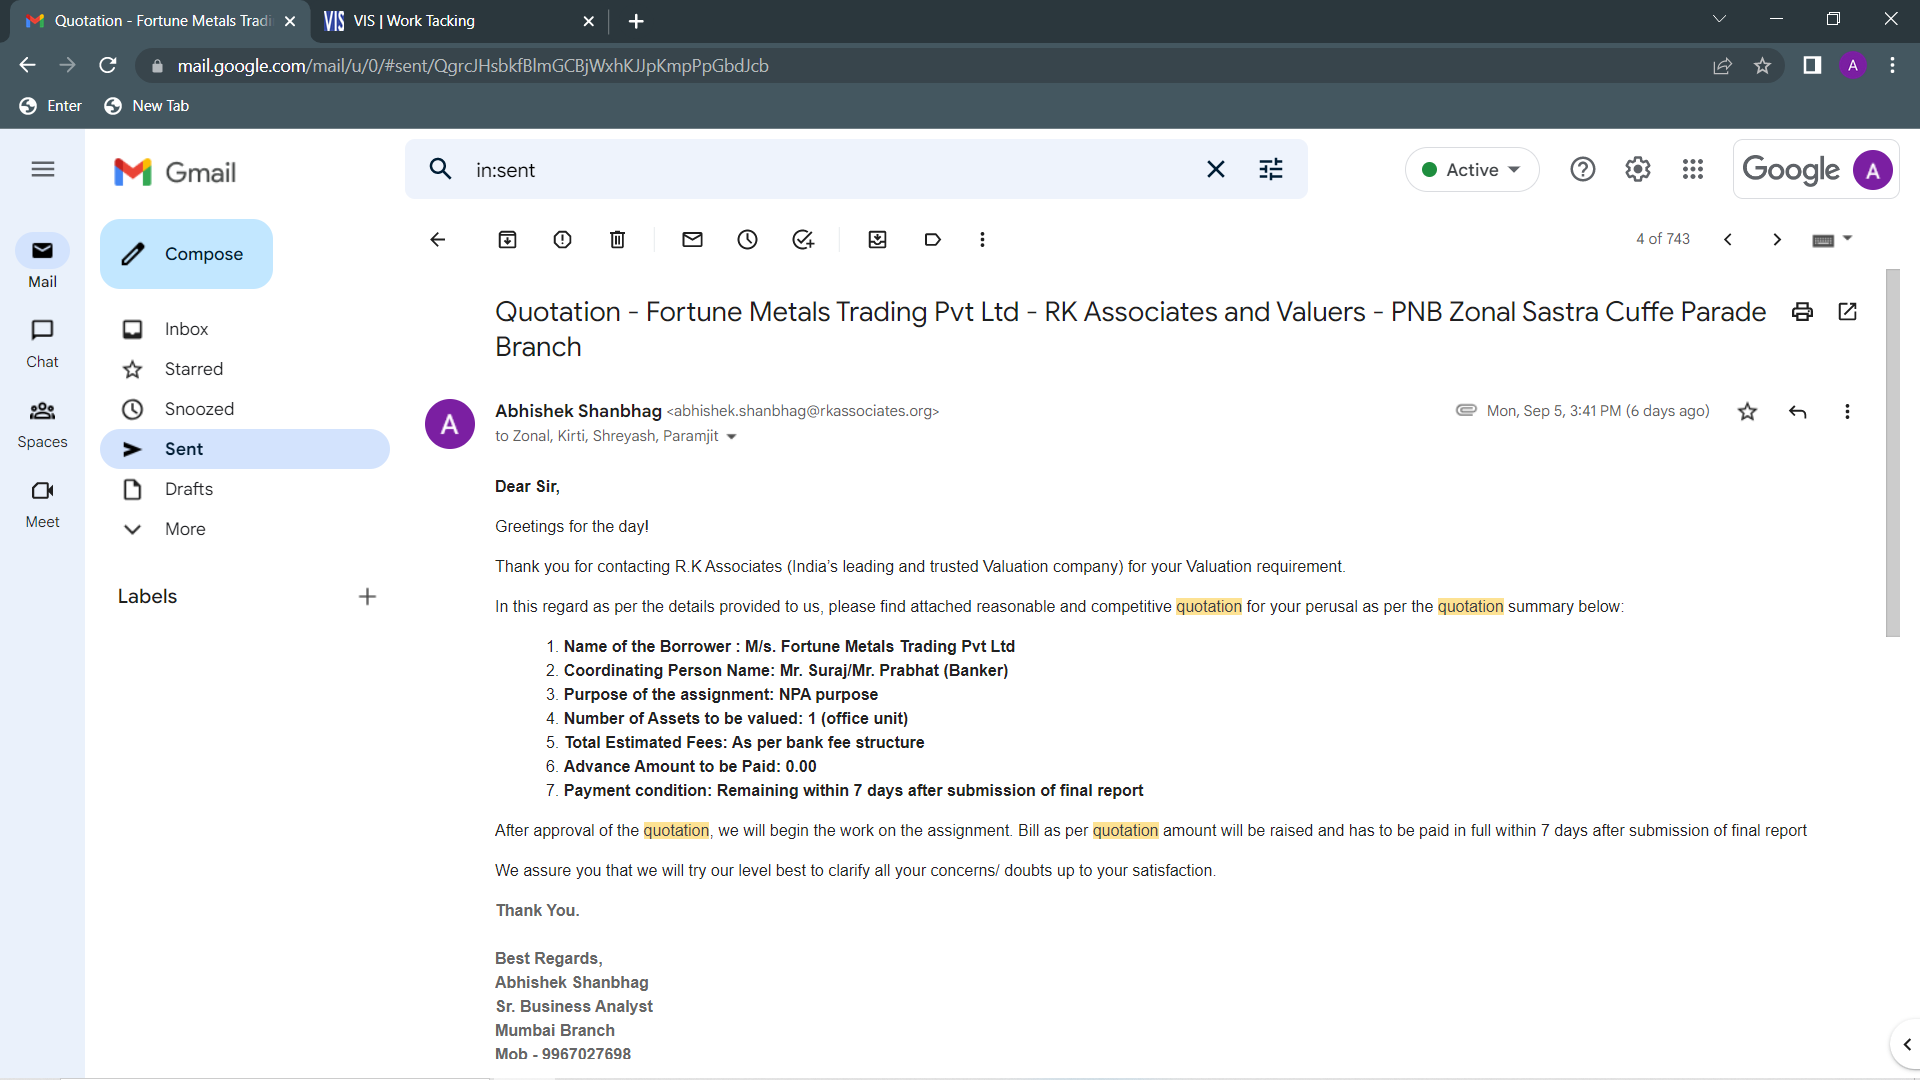This screenshot has width=1920, height=1080.
Task: Close the Quotation Gmail tab
Action: tap(290, 21)
